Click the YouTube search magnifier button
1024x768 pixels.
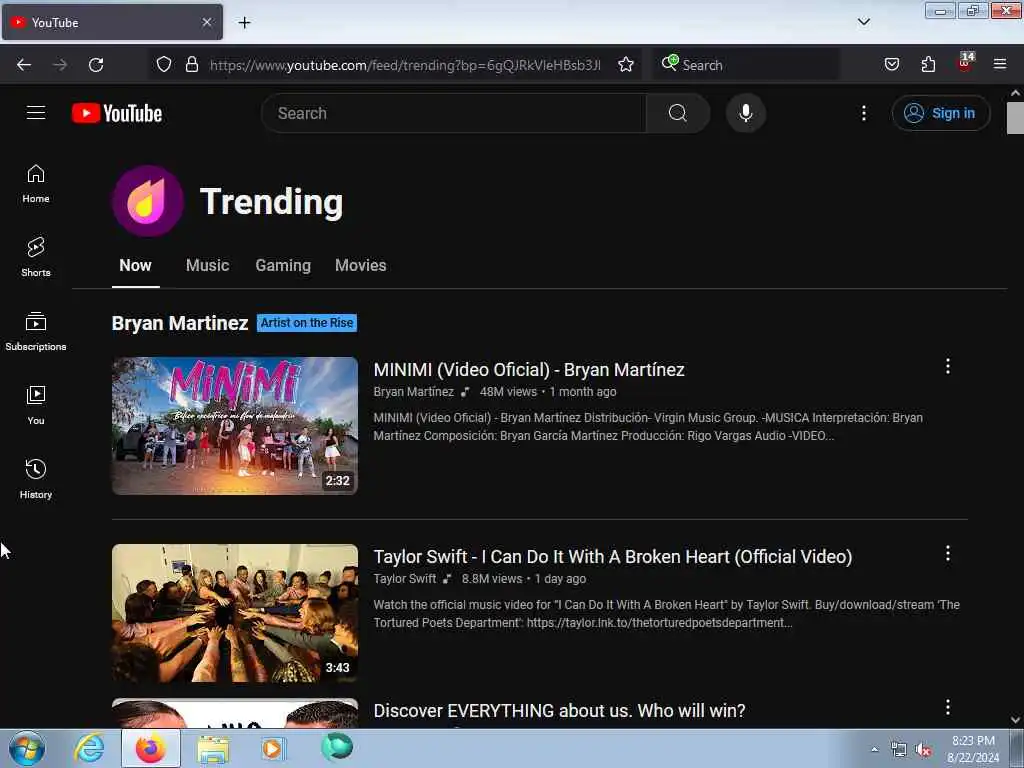[678, 113]
